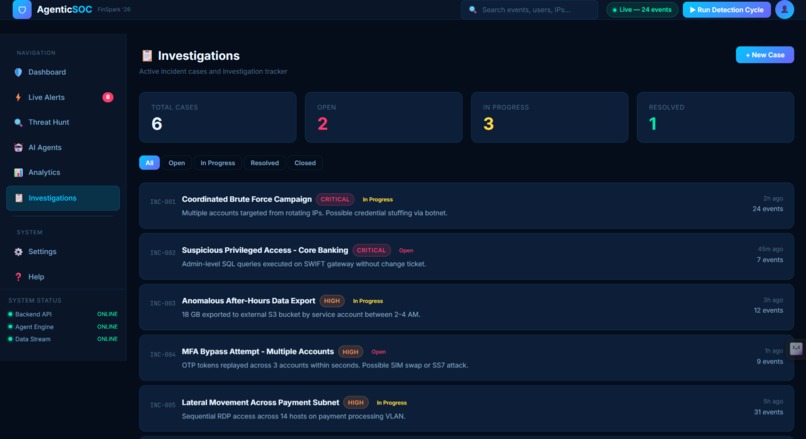Viewport: 806px width, 439px height.
Task: Click the Threat Hunt magnifier icon
Action: (x=19, y=122)
